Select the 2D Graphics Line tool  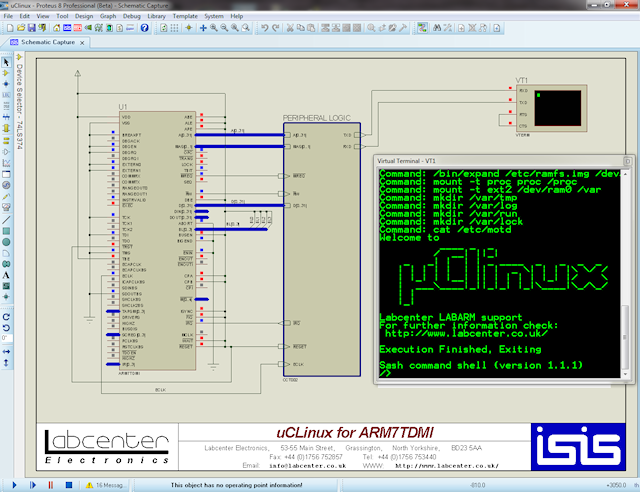pos(6,220)
